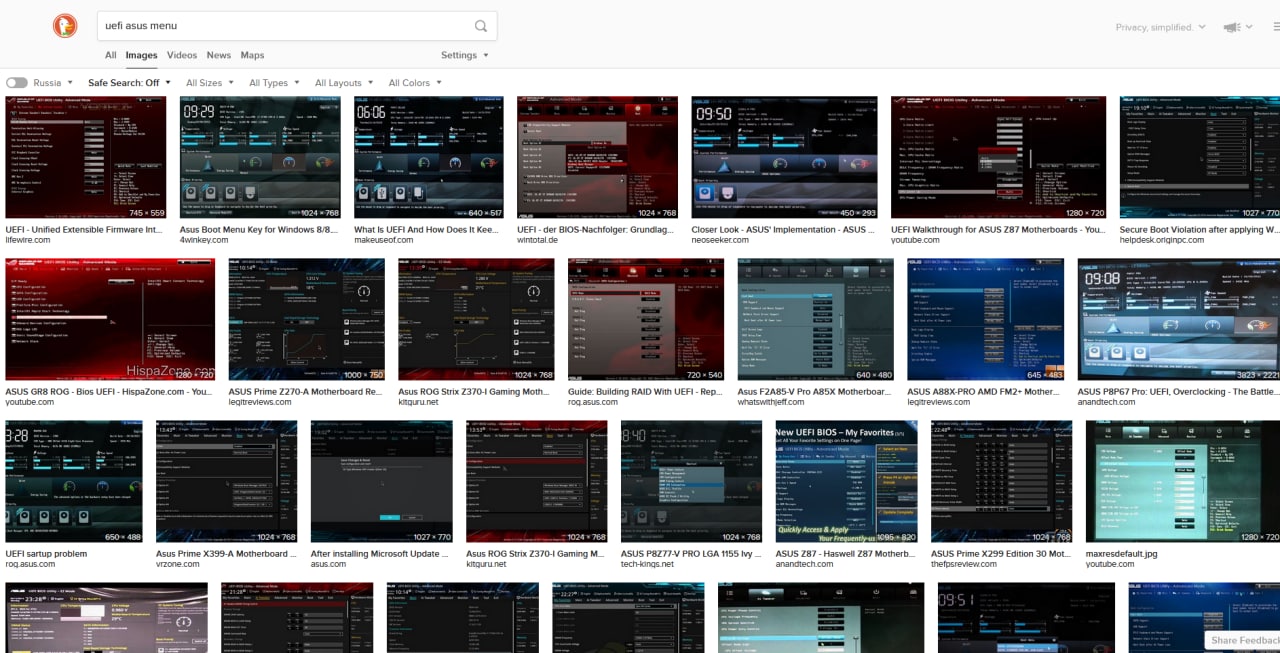This screenshot has width=1280, height=653.
Task: Open the Asus Boot Menu Key thumbnail
Action: [x=260, y=157]
